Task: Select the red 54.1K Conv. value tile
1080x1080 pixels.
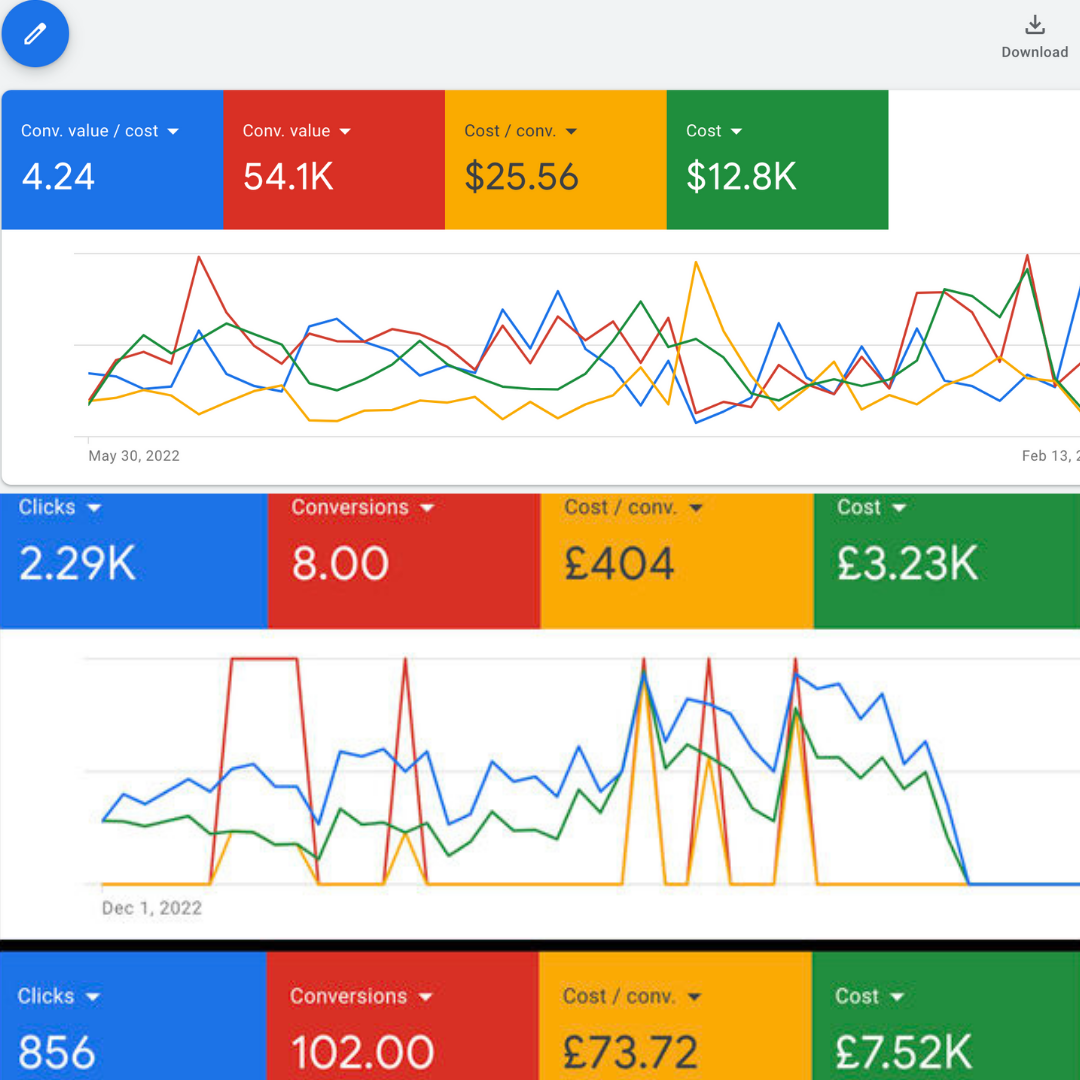Action: click(334, 160)
